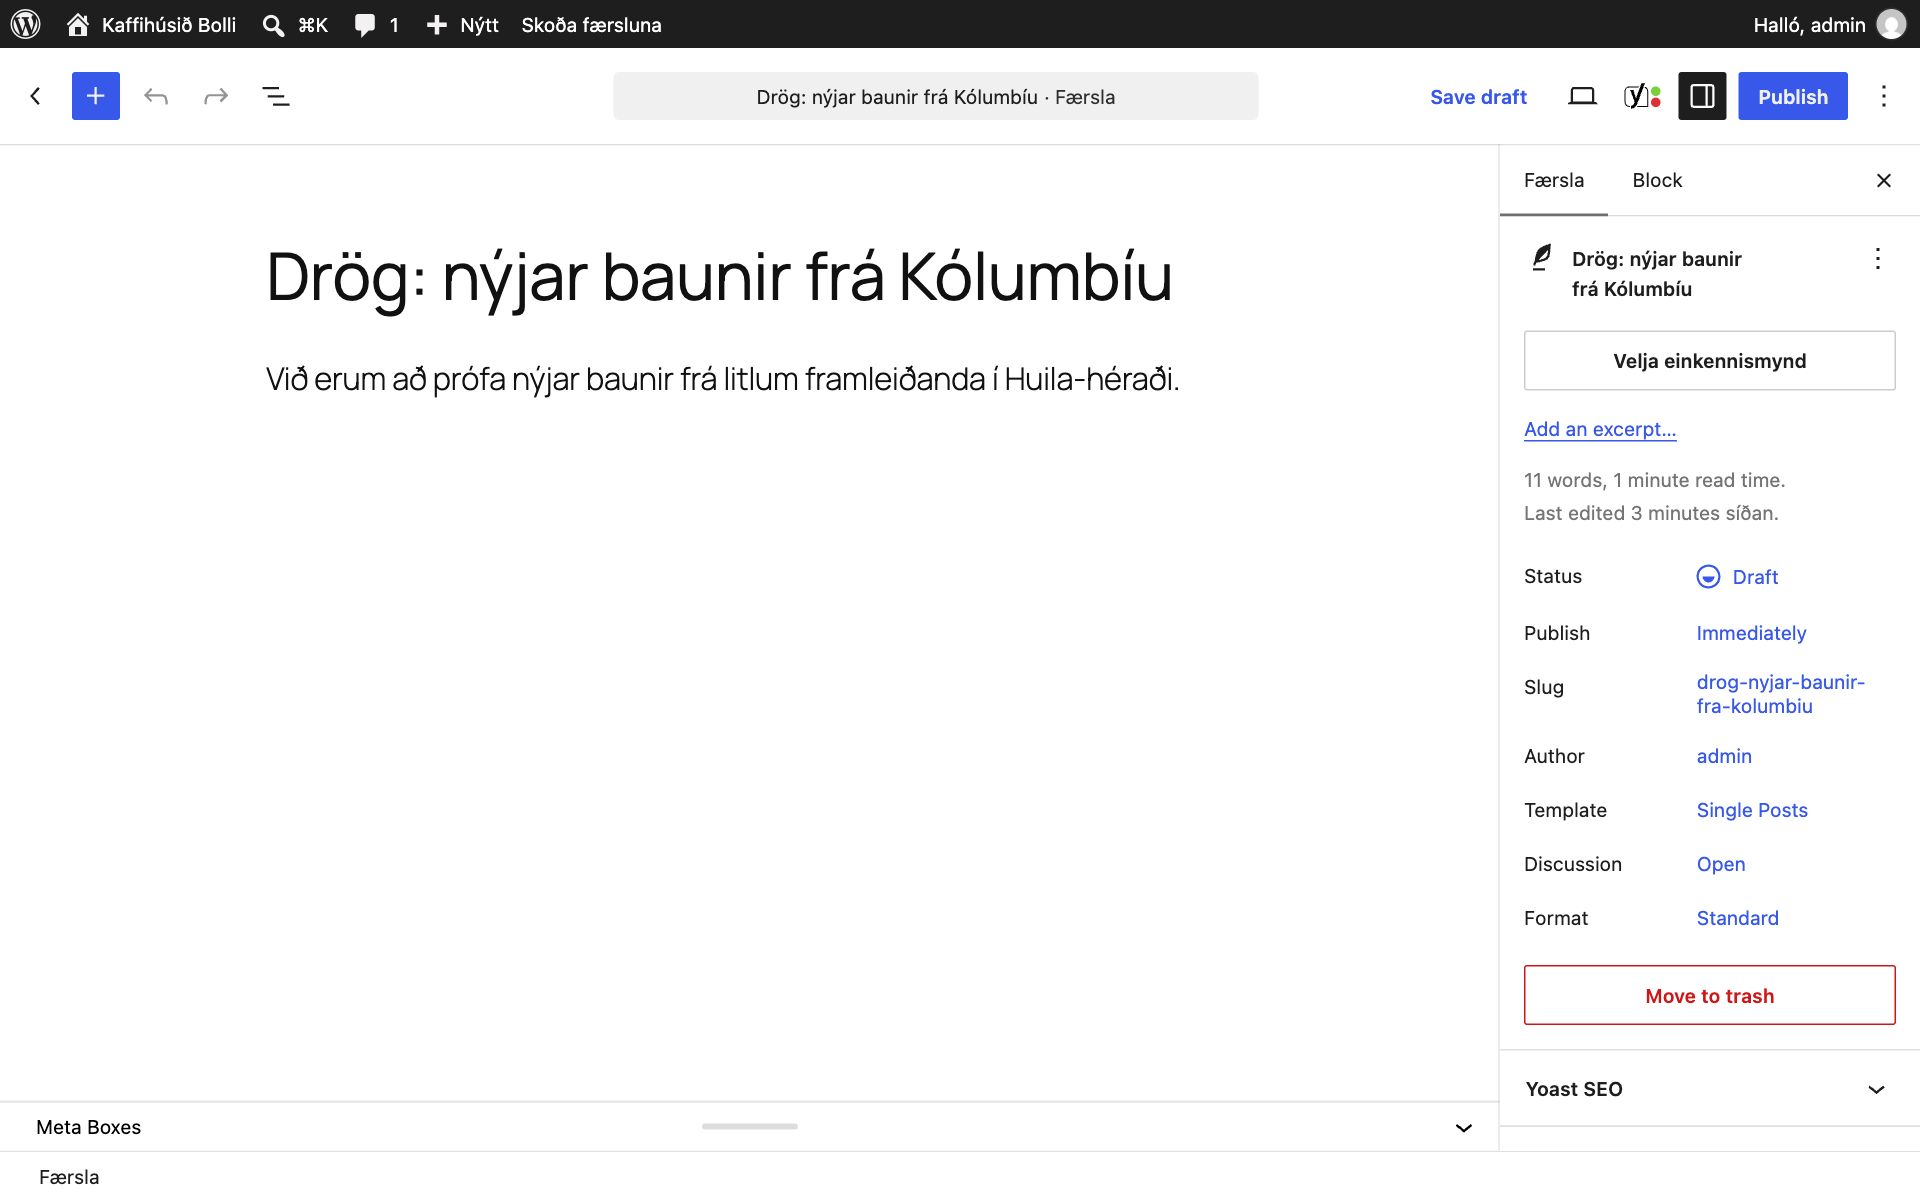This screenshot has width=1920, height=1200.
Task: Switch to the Block tab
Action: pos(1657,180)
